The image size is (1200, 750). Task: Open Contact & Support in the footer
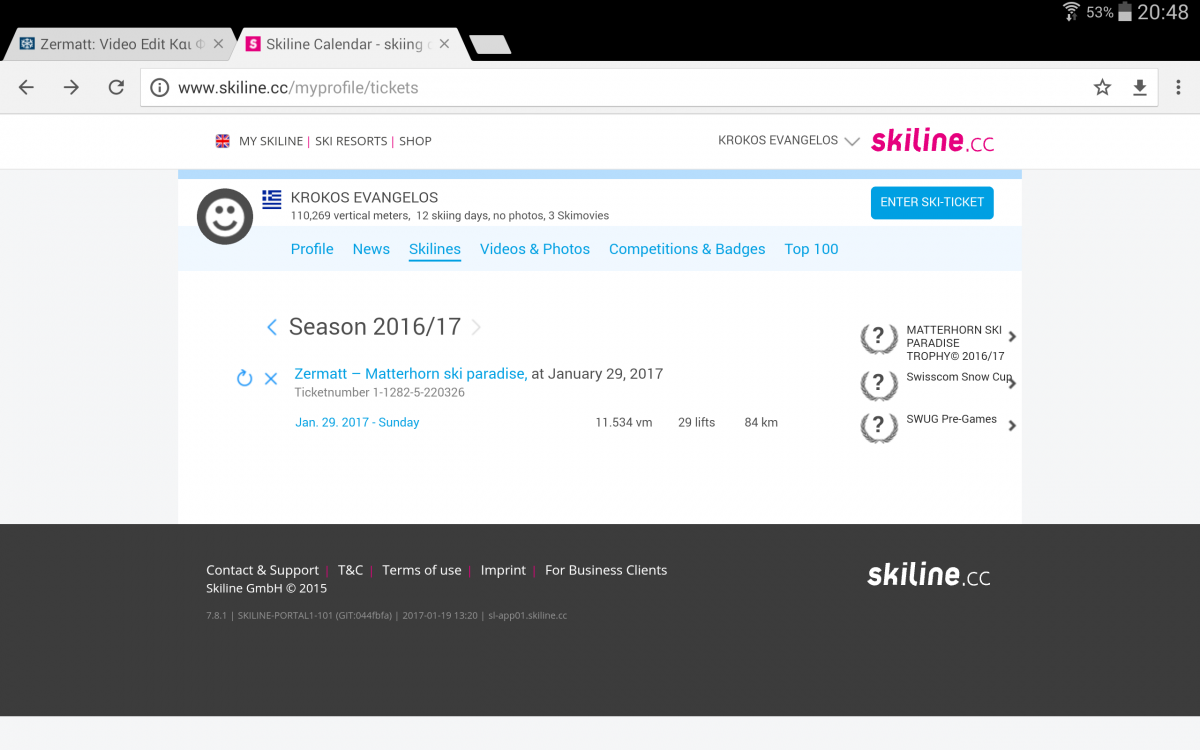(x=262, y=570)
